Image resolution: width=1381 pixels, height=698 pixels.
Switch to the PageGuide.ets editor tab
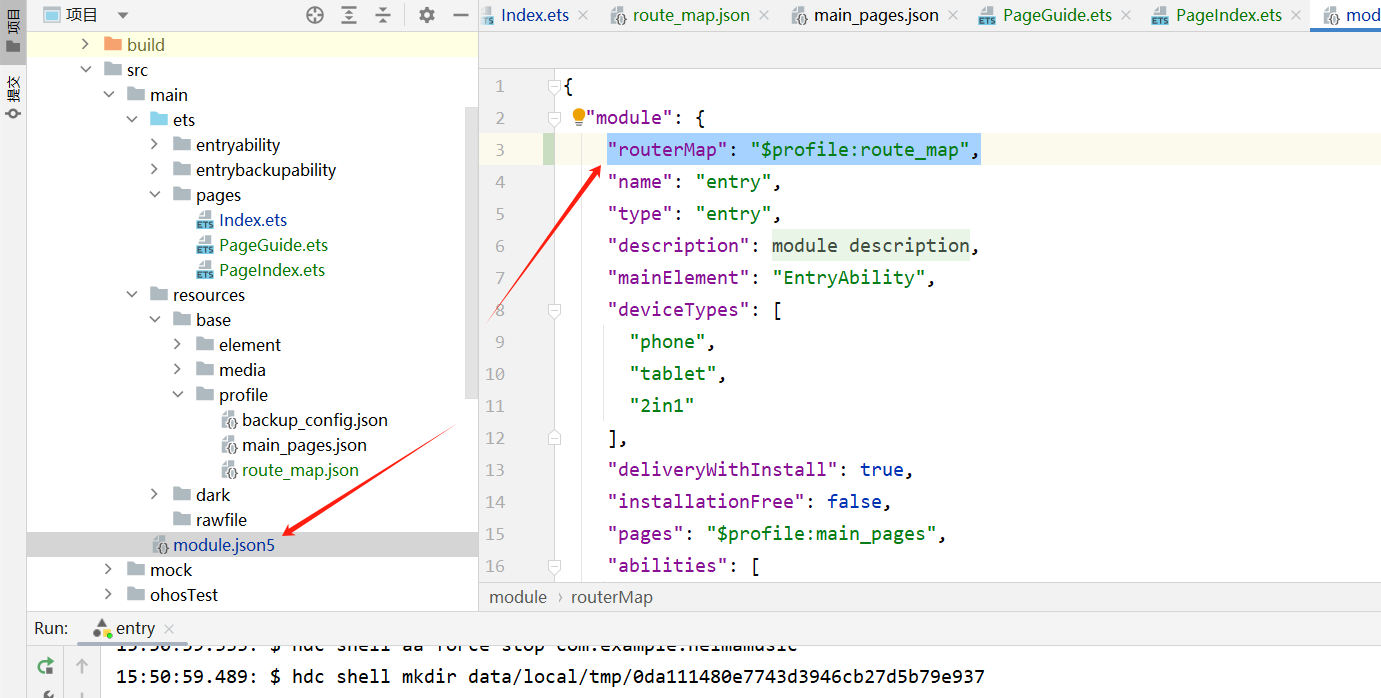pyautogui.click(x=1057, y=15)
